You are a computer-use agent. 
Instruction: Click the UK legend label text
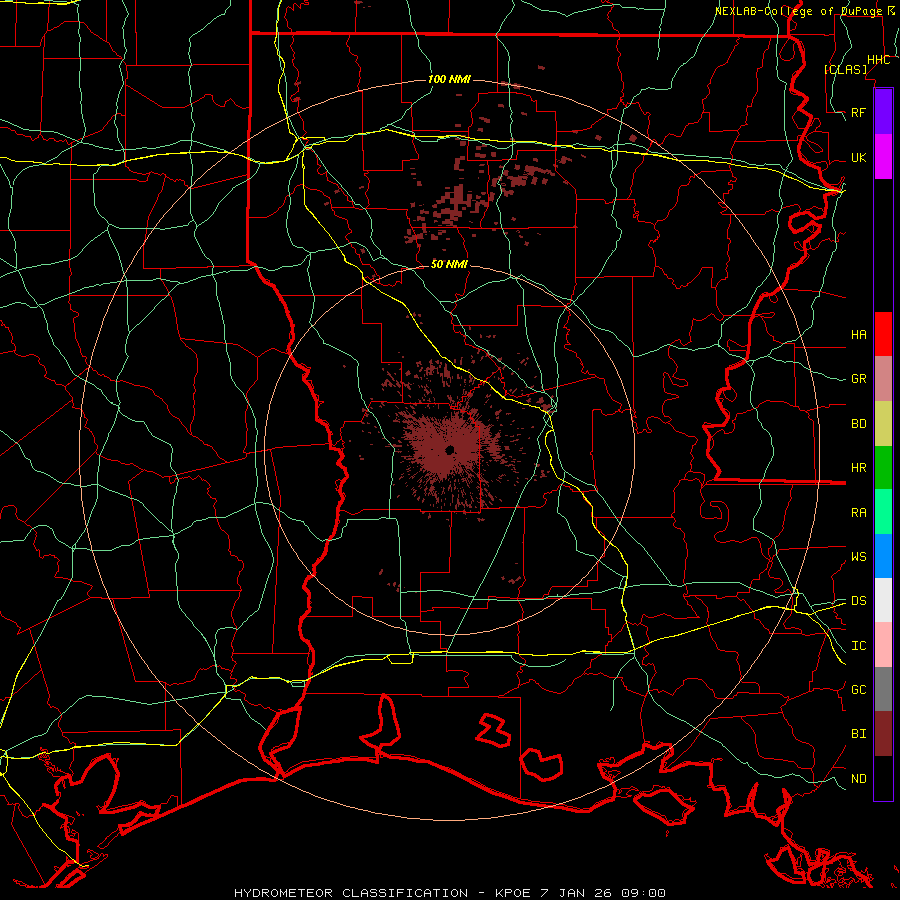(x=858, y=157)
